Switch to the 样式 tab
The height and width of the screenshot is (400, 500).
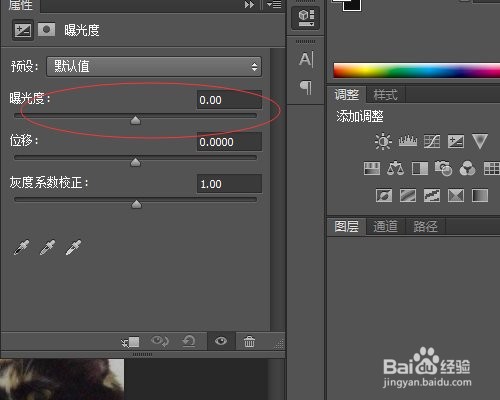(x=386, y=95)
